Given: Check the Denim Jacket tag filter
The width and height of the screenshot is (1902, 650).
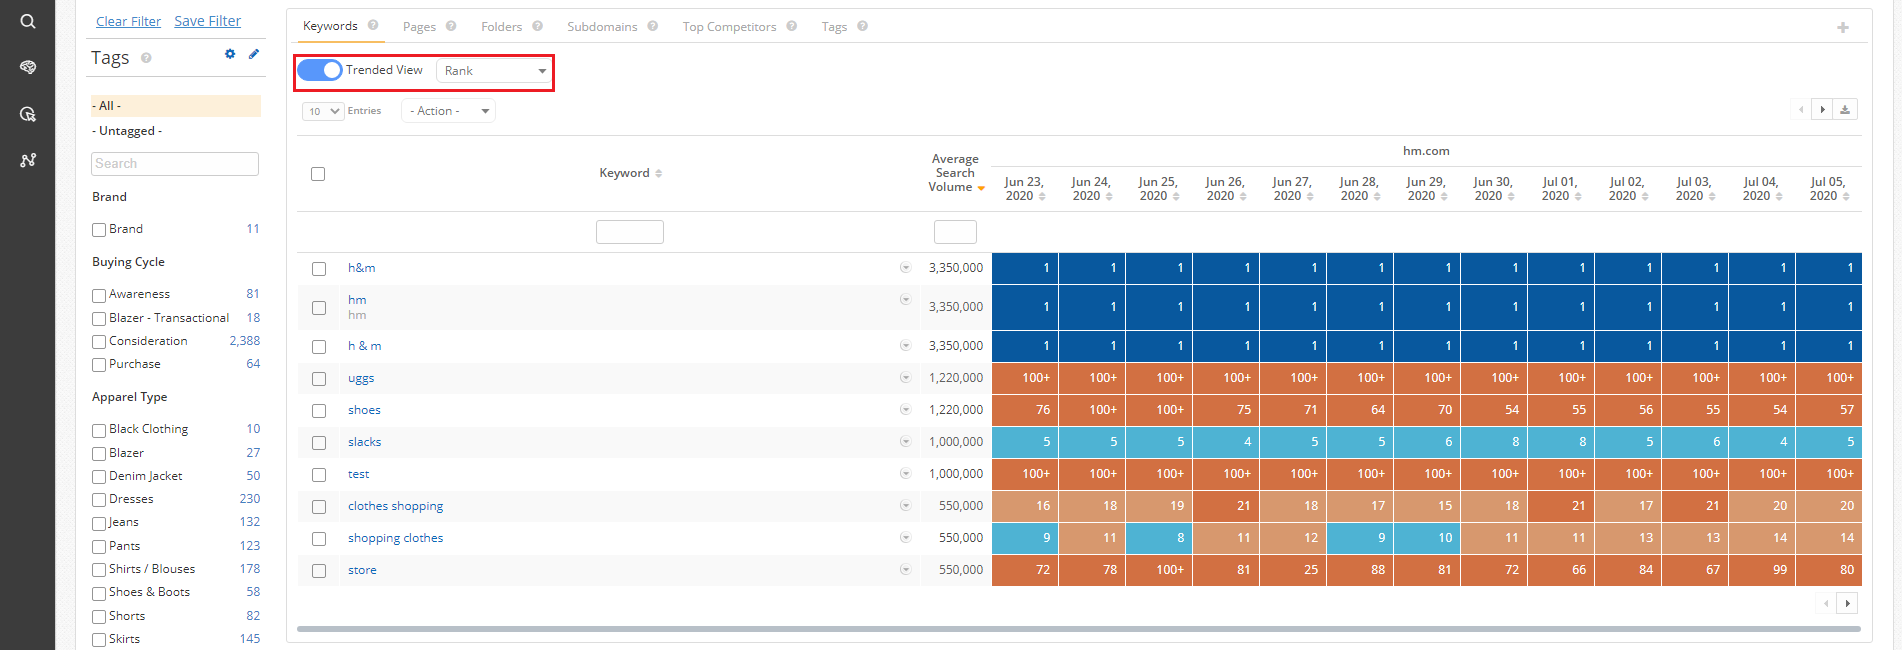Looking at the screenshot, I should (x=99, y=477).
